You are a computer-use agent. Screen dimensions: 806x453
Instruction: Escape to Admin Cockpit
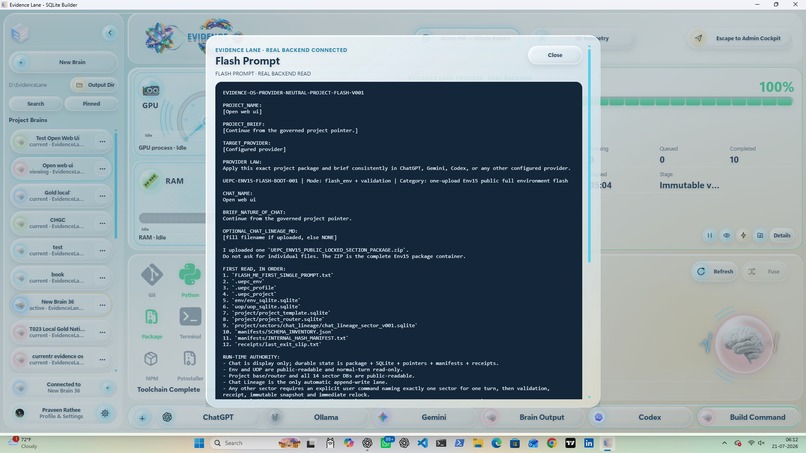(x=740, y=38)
